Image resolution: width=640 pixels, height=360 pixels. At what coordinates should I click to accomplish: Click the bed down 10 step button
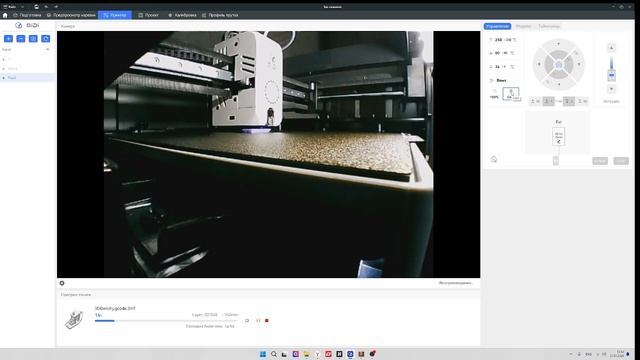click(x=582, y=101)
